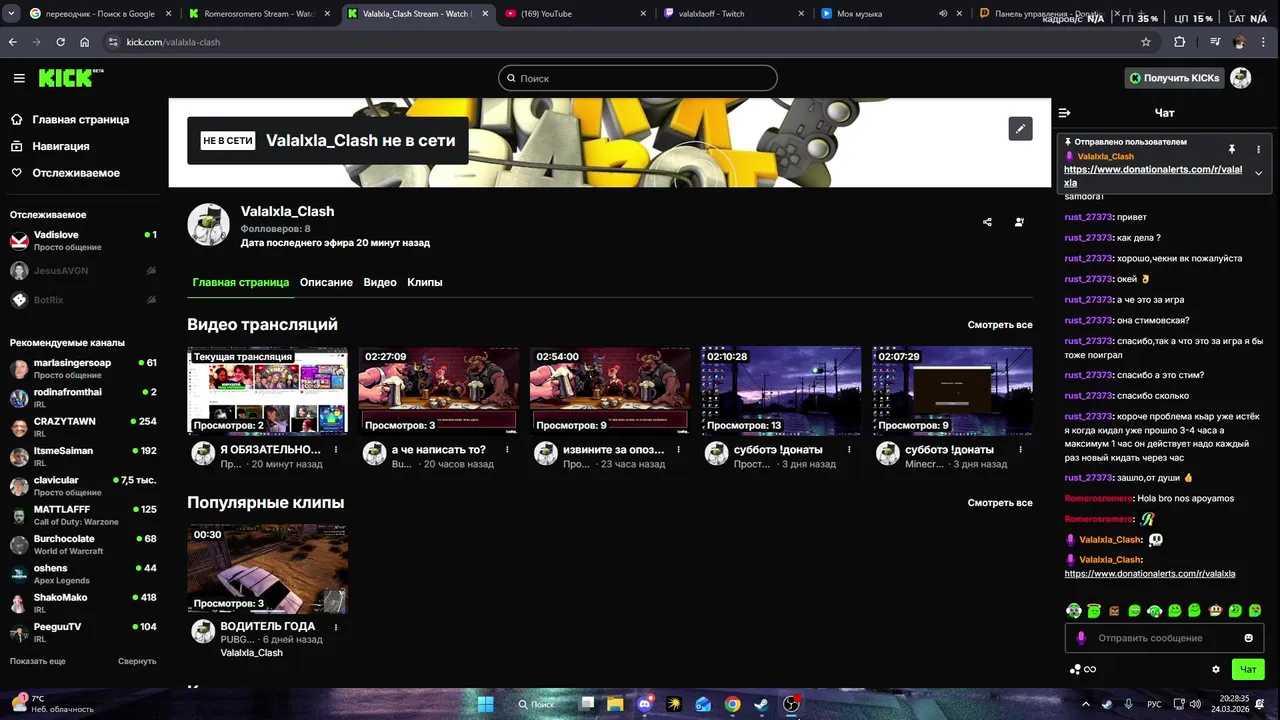Collapse the chat panel arrow icon
The height and width of the screenshot is (720, 1280).
1064,113
